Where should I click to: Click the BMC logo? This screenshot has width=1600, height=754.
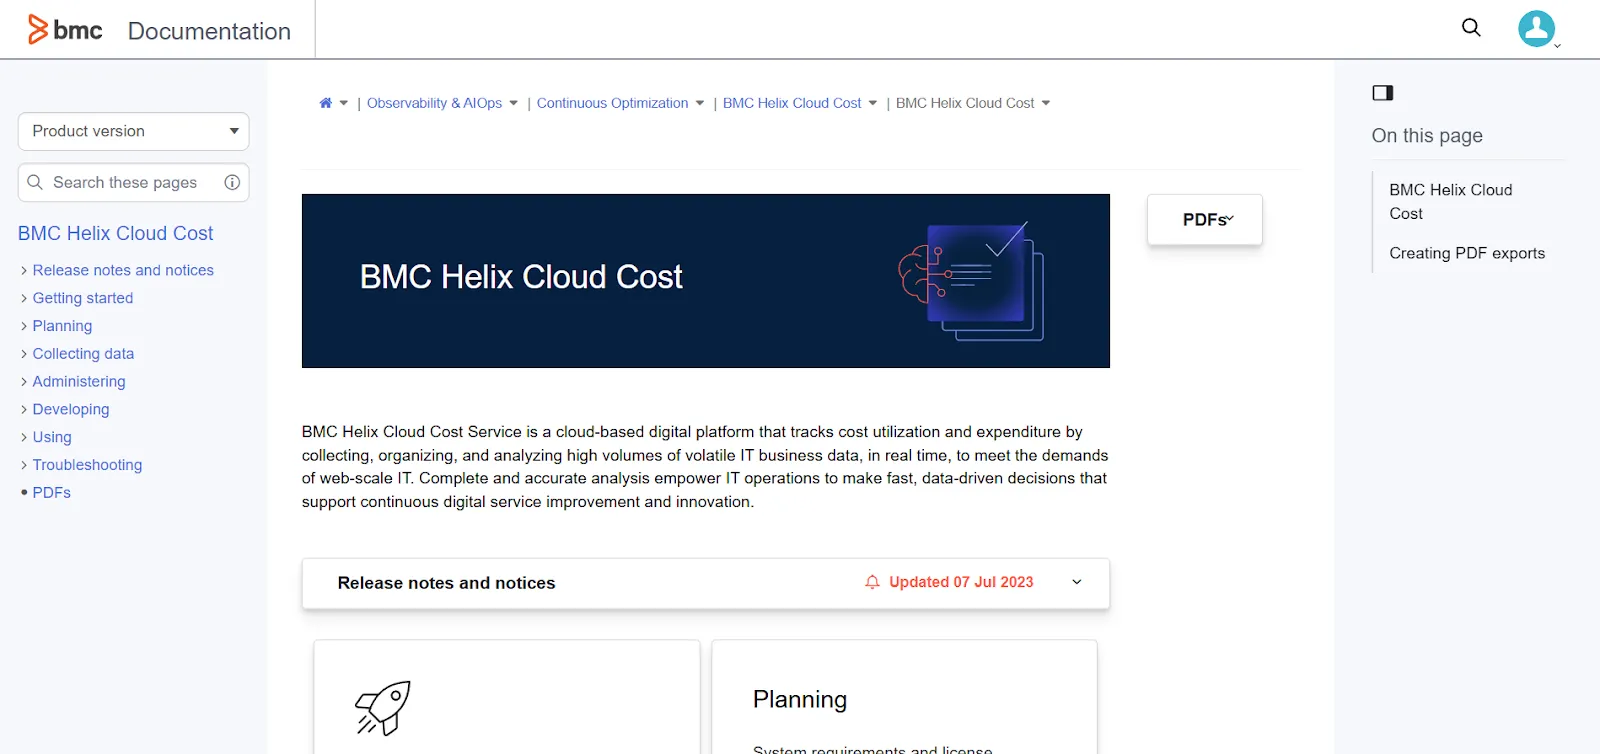pos(65,30)
